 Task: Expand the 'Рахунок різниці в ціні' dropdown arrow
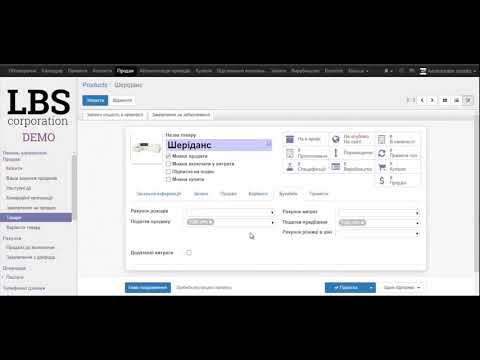pos(417,233)
